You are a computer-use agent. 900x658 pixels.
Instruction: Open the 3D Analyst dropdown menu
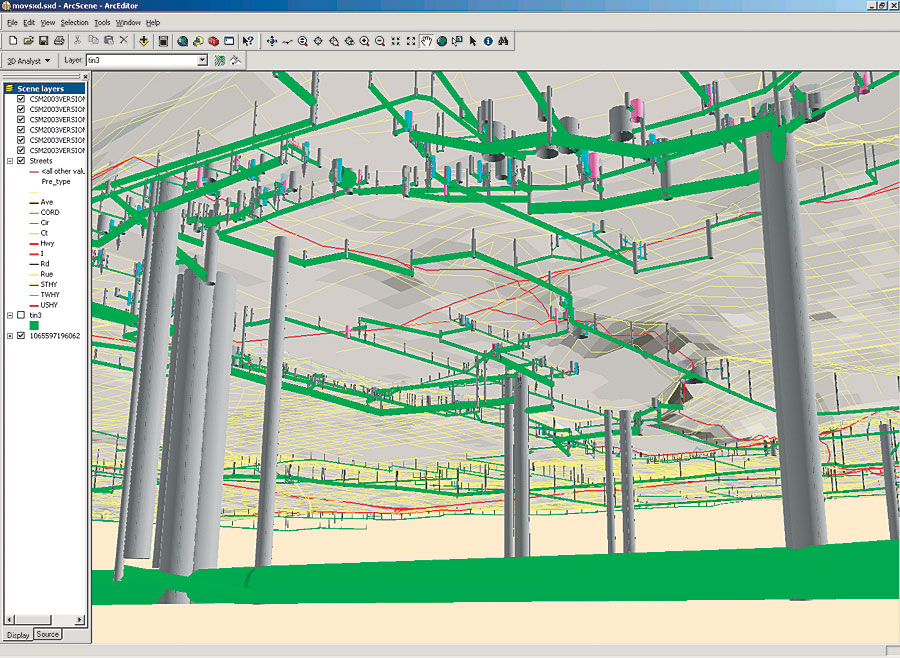coord(29,60)
